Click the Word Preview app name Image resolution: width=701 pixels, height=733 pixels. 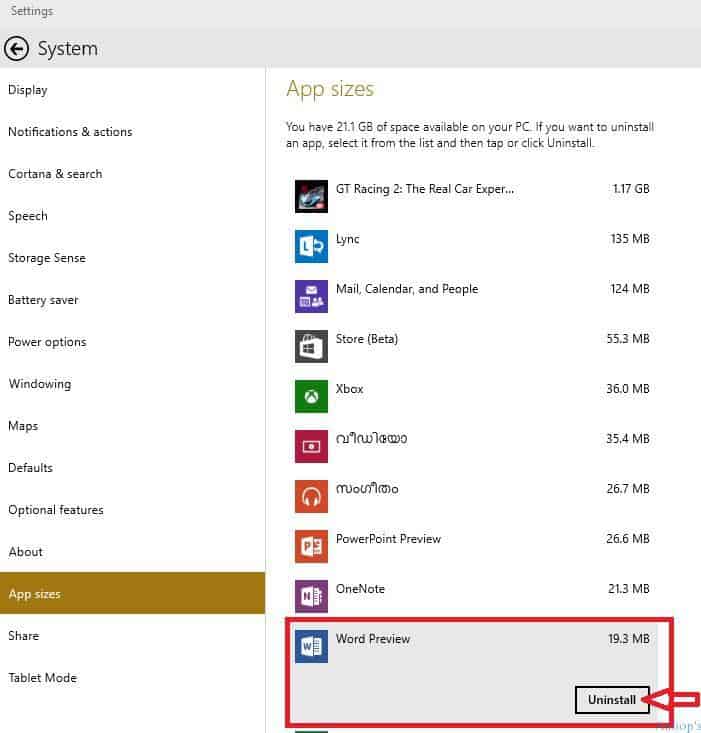[x=373, y=639]
